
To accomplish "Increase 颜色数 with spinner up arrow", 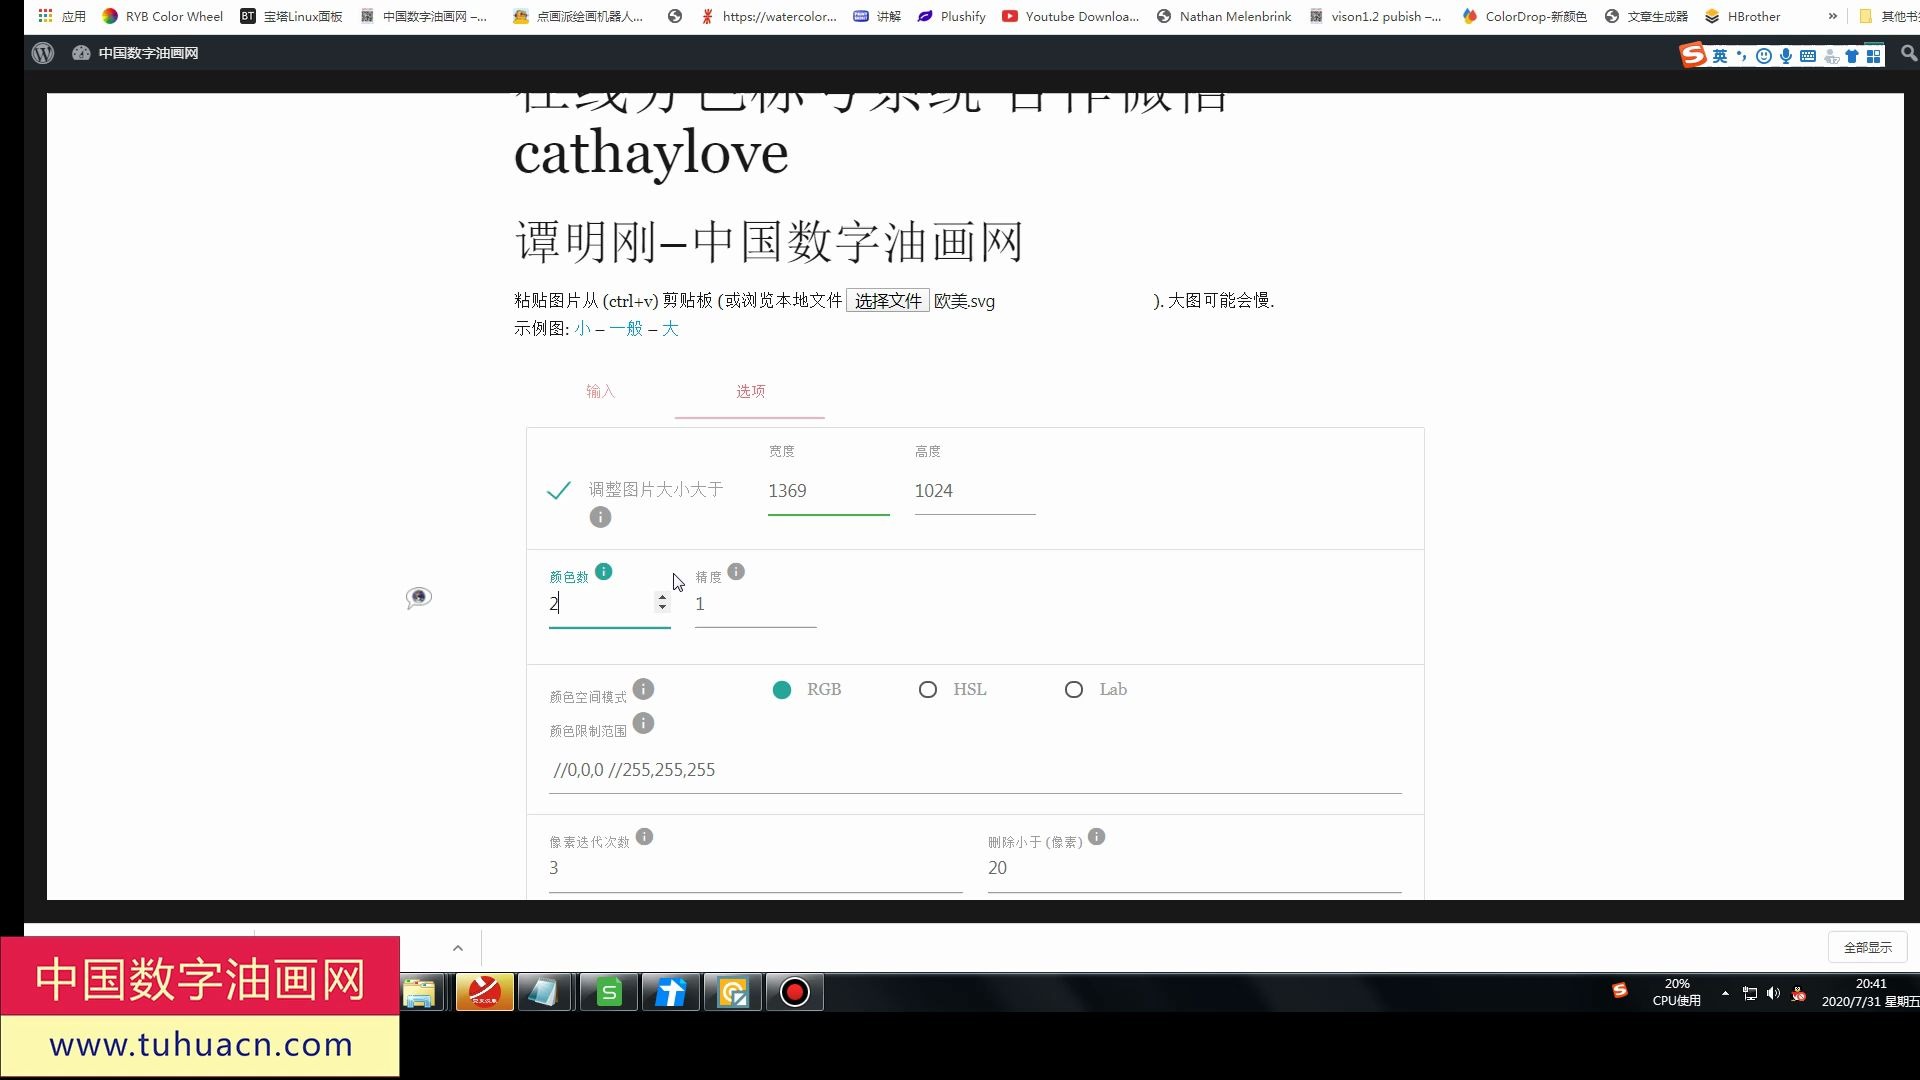I will (x=662, y=597).
